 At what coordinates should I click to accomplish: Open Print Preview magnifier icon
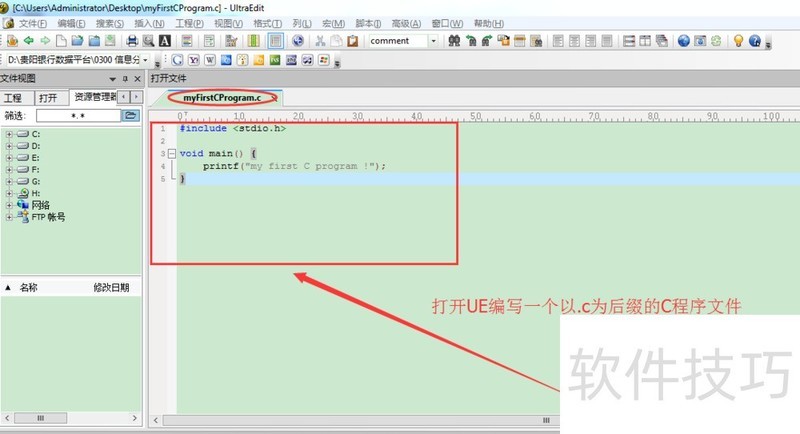point(148,41)
